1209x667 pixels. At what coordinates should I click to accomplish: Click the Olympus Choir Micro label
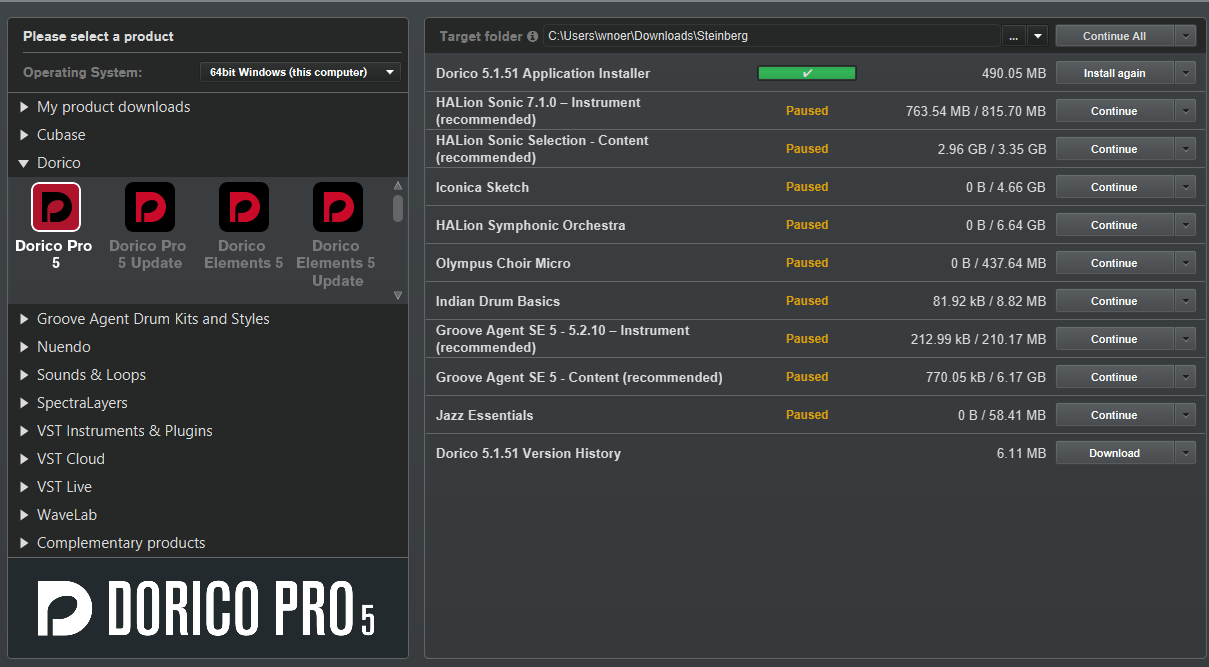[x=503, y=263]
